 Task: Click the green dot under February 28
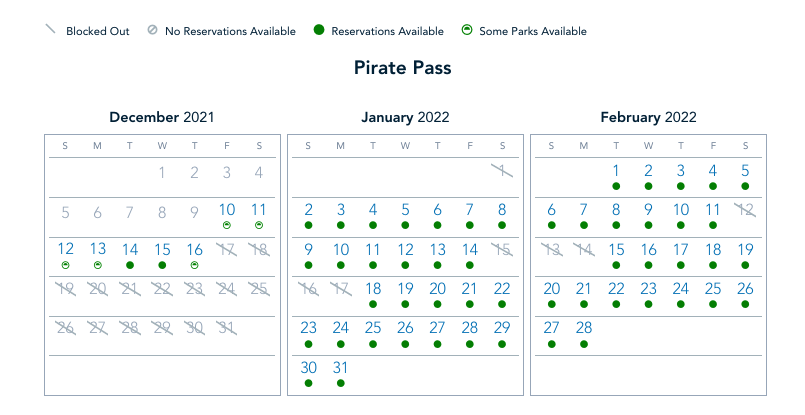tap(584, 343)
